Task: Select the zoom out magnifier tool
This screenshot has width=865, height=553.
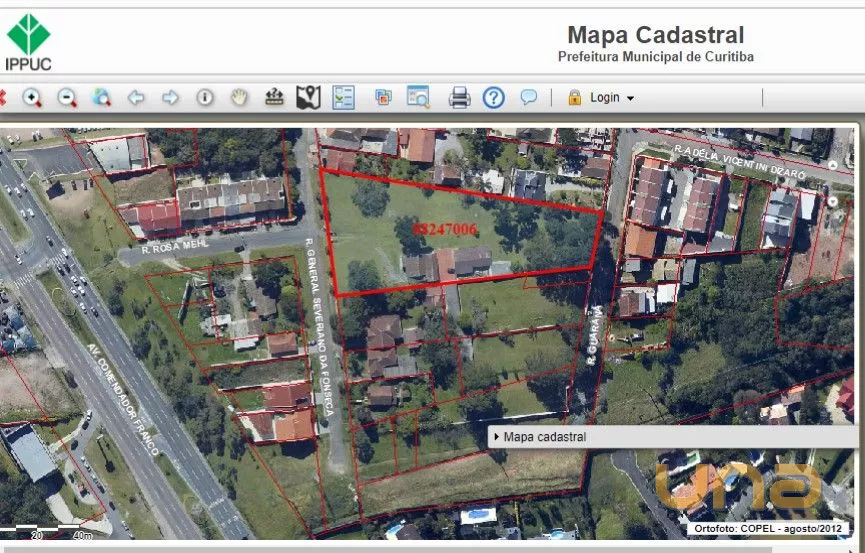Action: [67, 97]
